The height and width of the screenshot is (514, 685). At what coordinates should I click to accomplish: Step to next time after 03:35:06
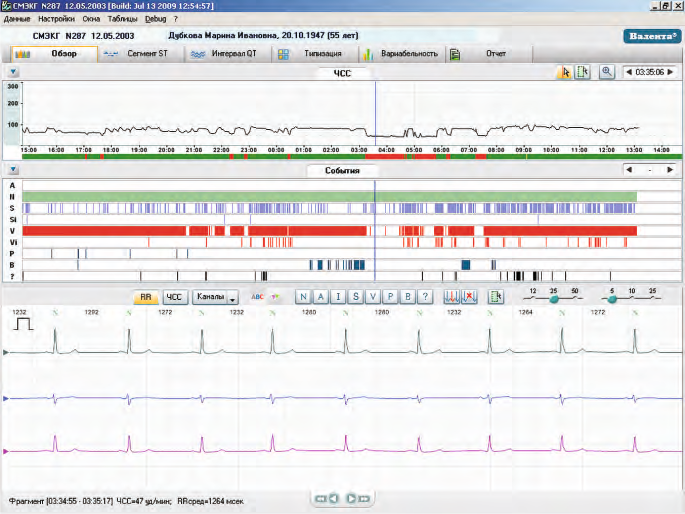click(x=670, y=72)
